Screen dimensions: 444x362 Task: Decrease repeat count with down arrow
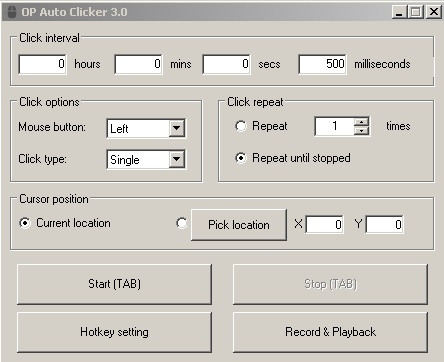[361, 131]
